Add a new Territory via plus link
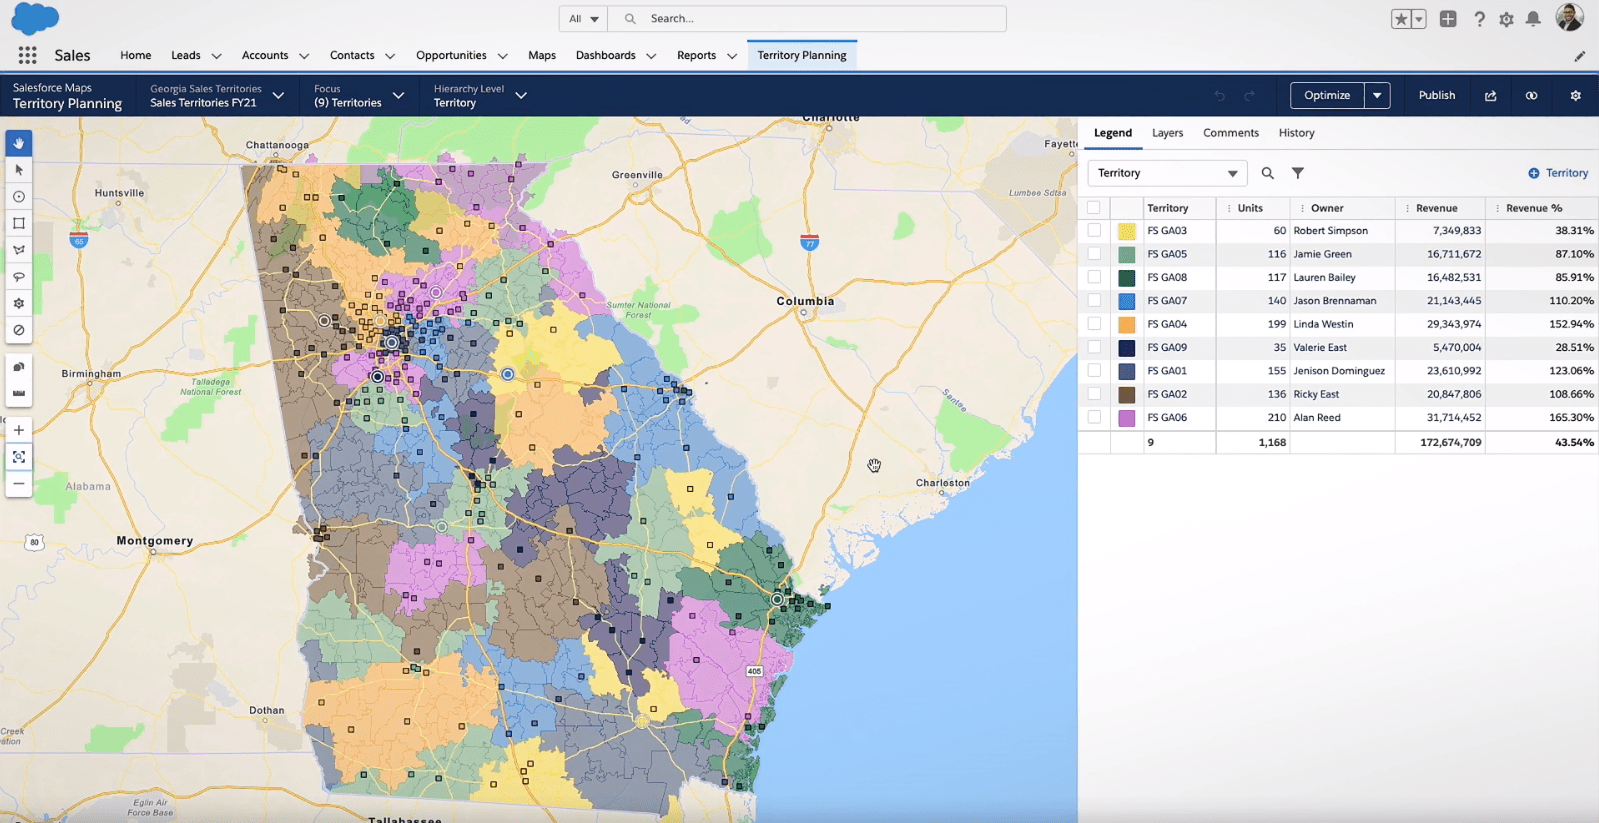 point(1558,173)
